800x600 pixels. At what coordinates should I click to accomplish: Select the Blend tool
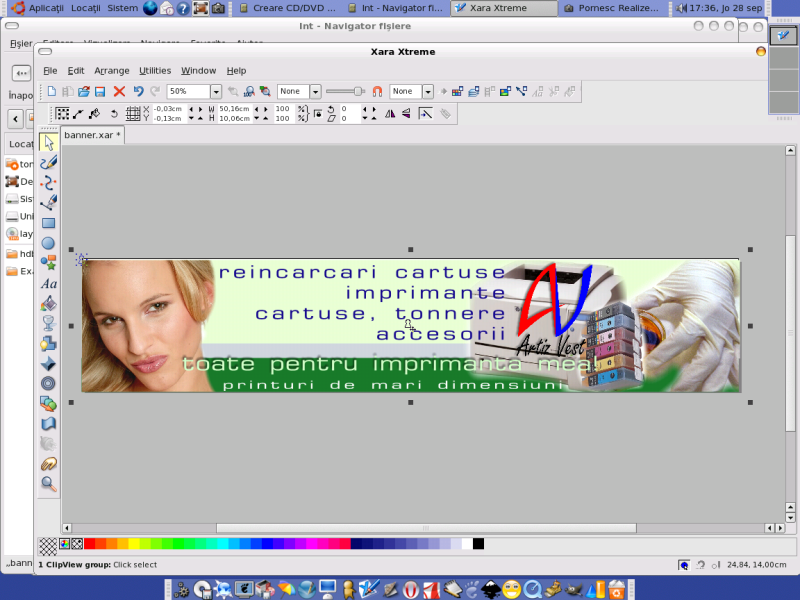(x=48, y=404)
